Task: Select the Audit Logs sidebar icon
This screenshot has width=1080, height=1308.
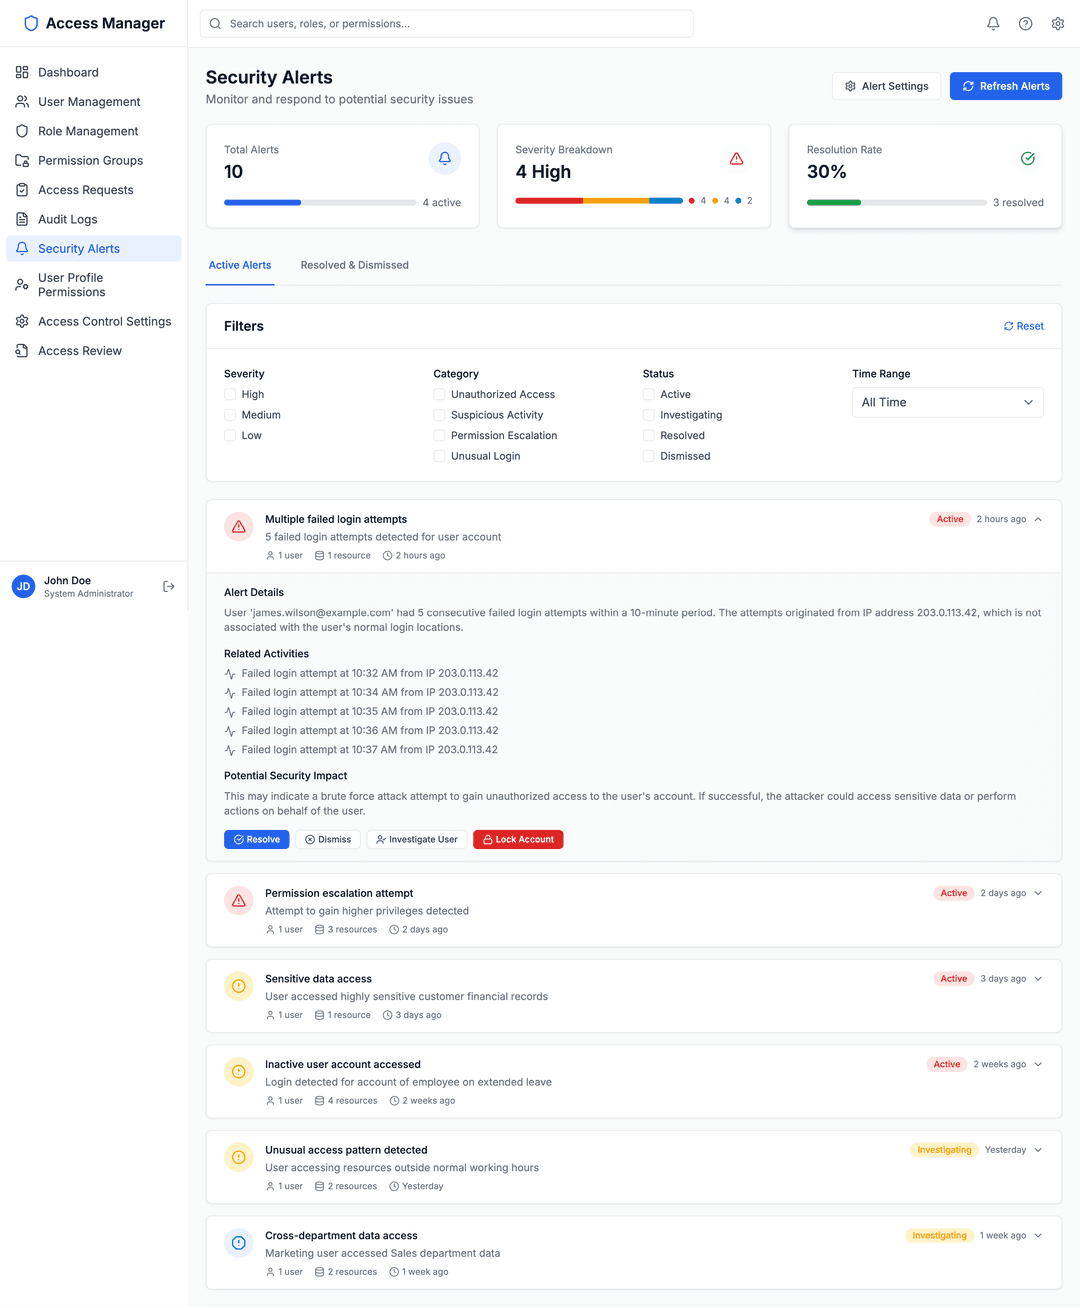Action: click(x=20, y=219)
